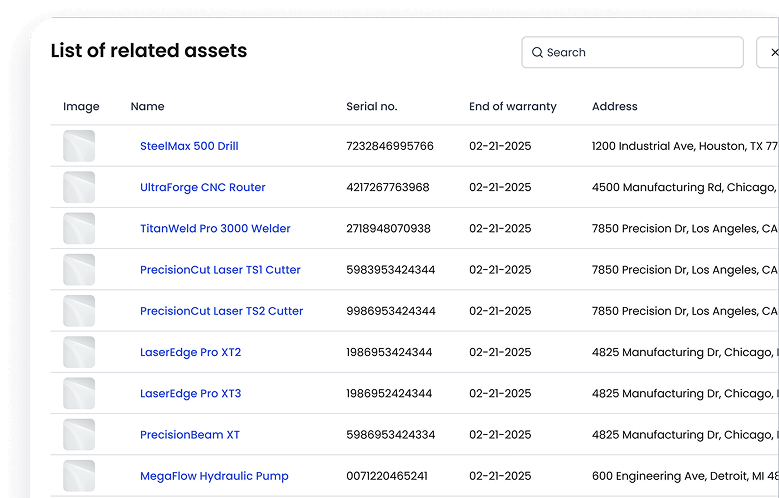779x498 pixels.
Task: Open PrecisionBeam XT asset link
Action: 190,435
